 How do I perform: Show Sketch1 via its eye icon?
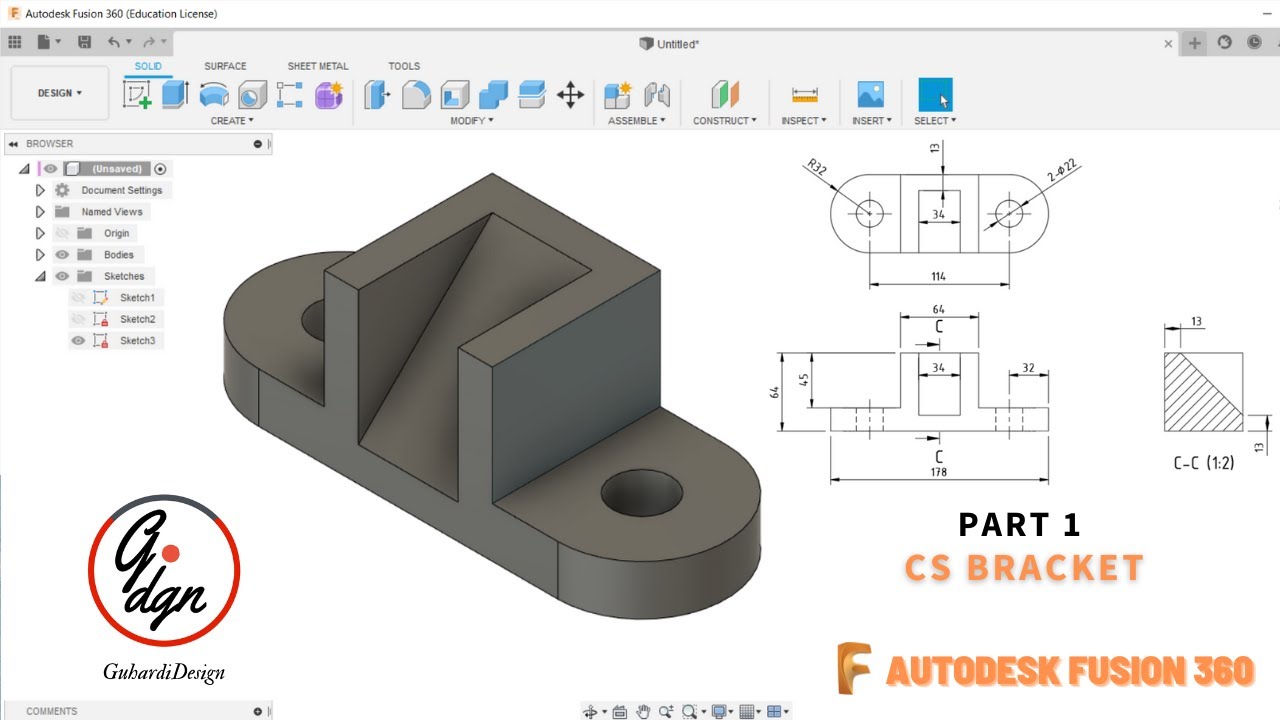coord(78,298)
